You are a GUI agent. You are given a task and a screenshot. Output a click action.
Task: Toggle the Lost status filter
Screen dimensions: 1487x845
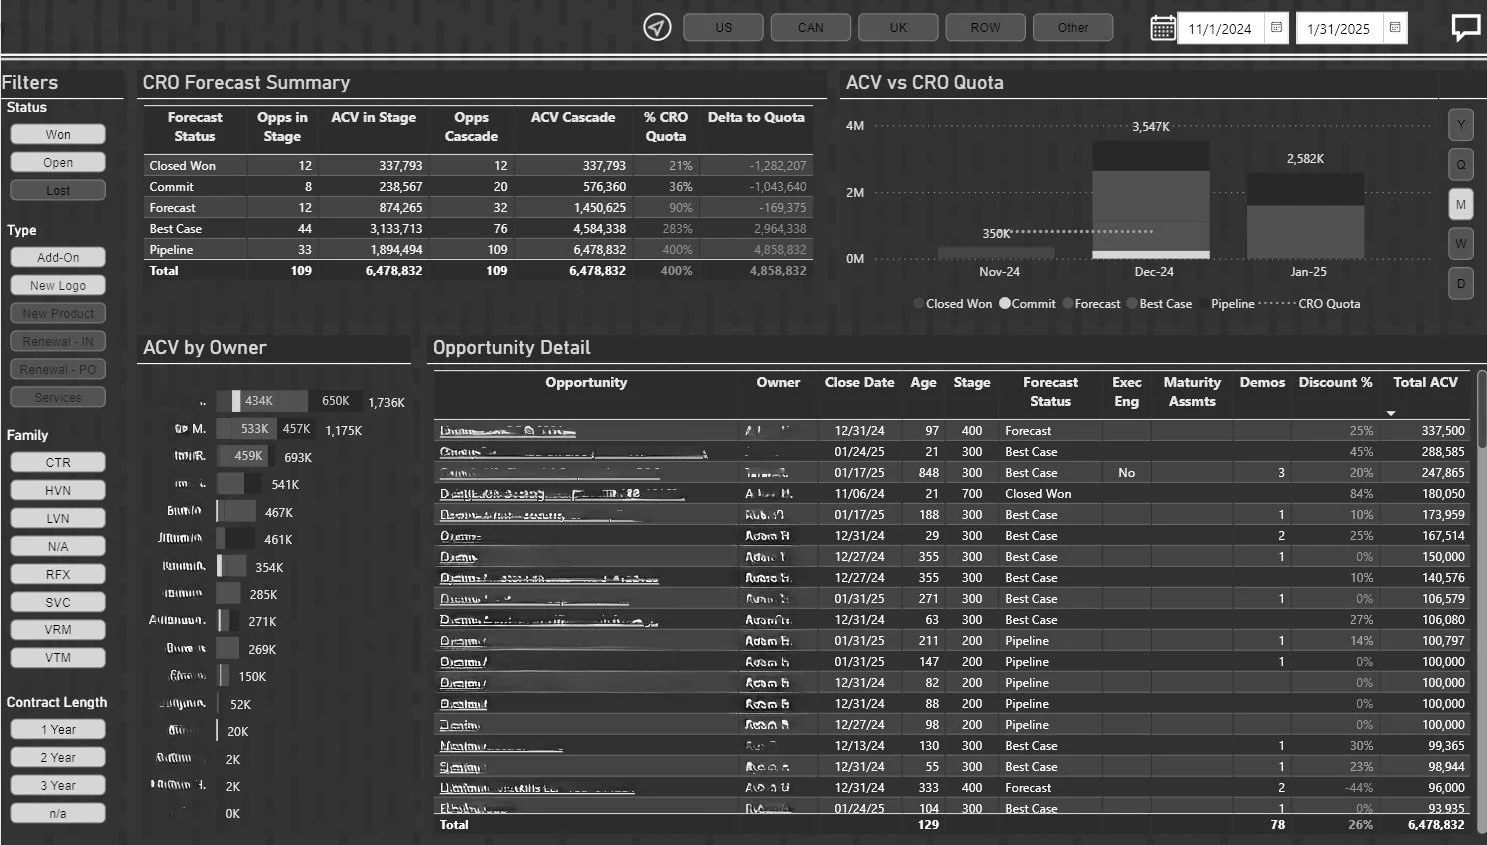[58, 190]
